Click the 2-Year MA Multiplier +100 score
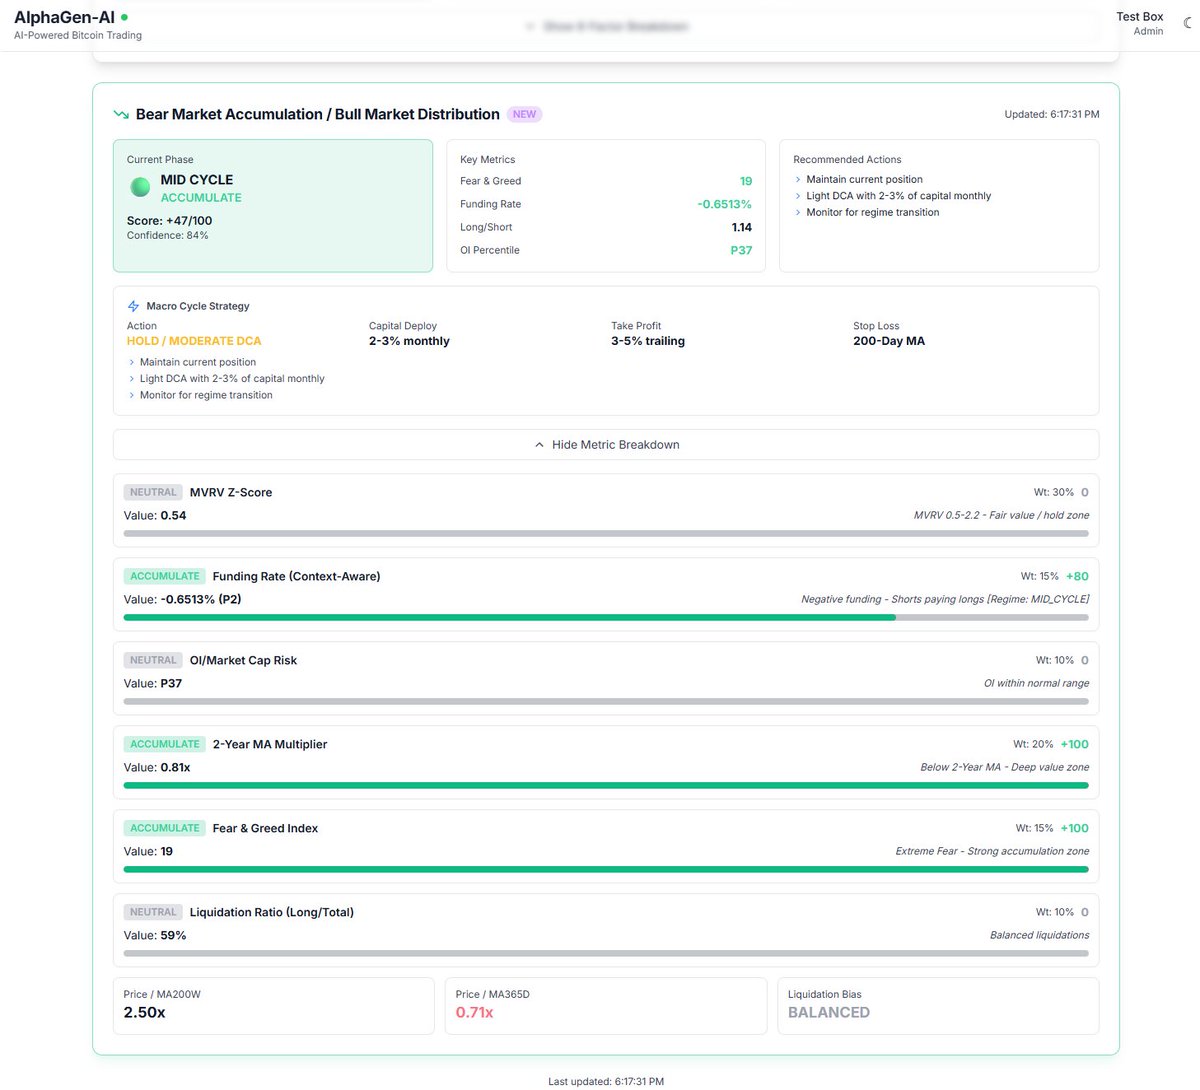This screenshot has height=1090, width=1200. (1075, 744)
